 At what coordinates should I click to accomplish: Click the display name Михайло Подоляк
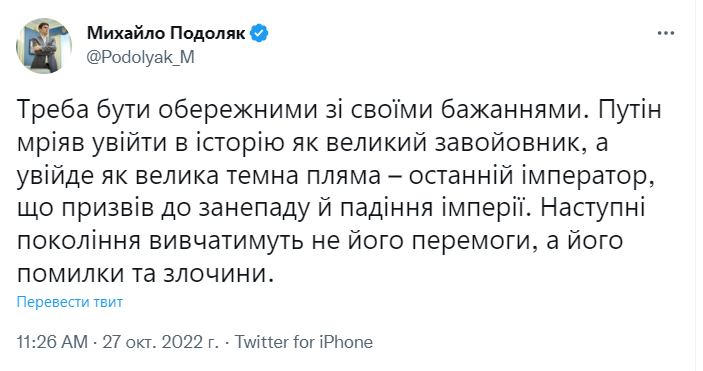[166, 33]
